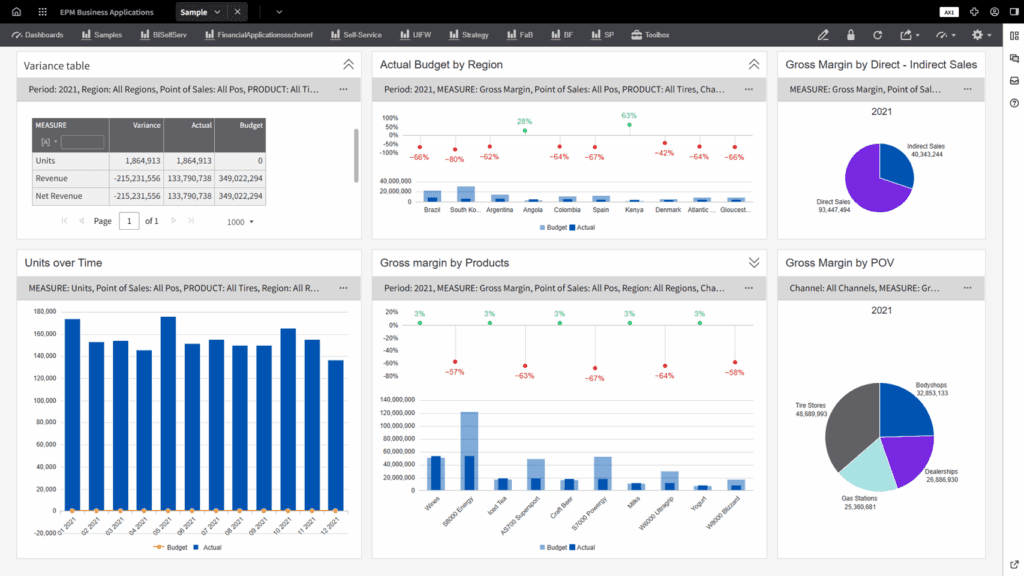Open the Sample tab dropdown arrow

click(219, 11)
